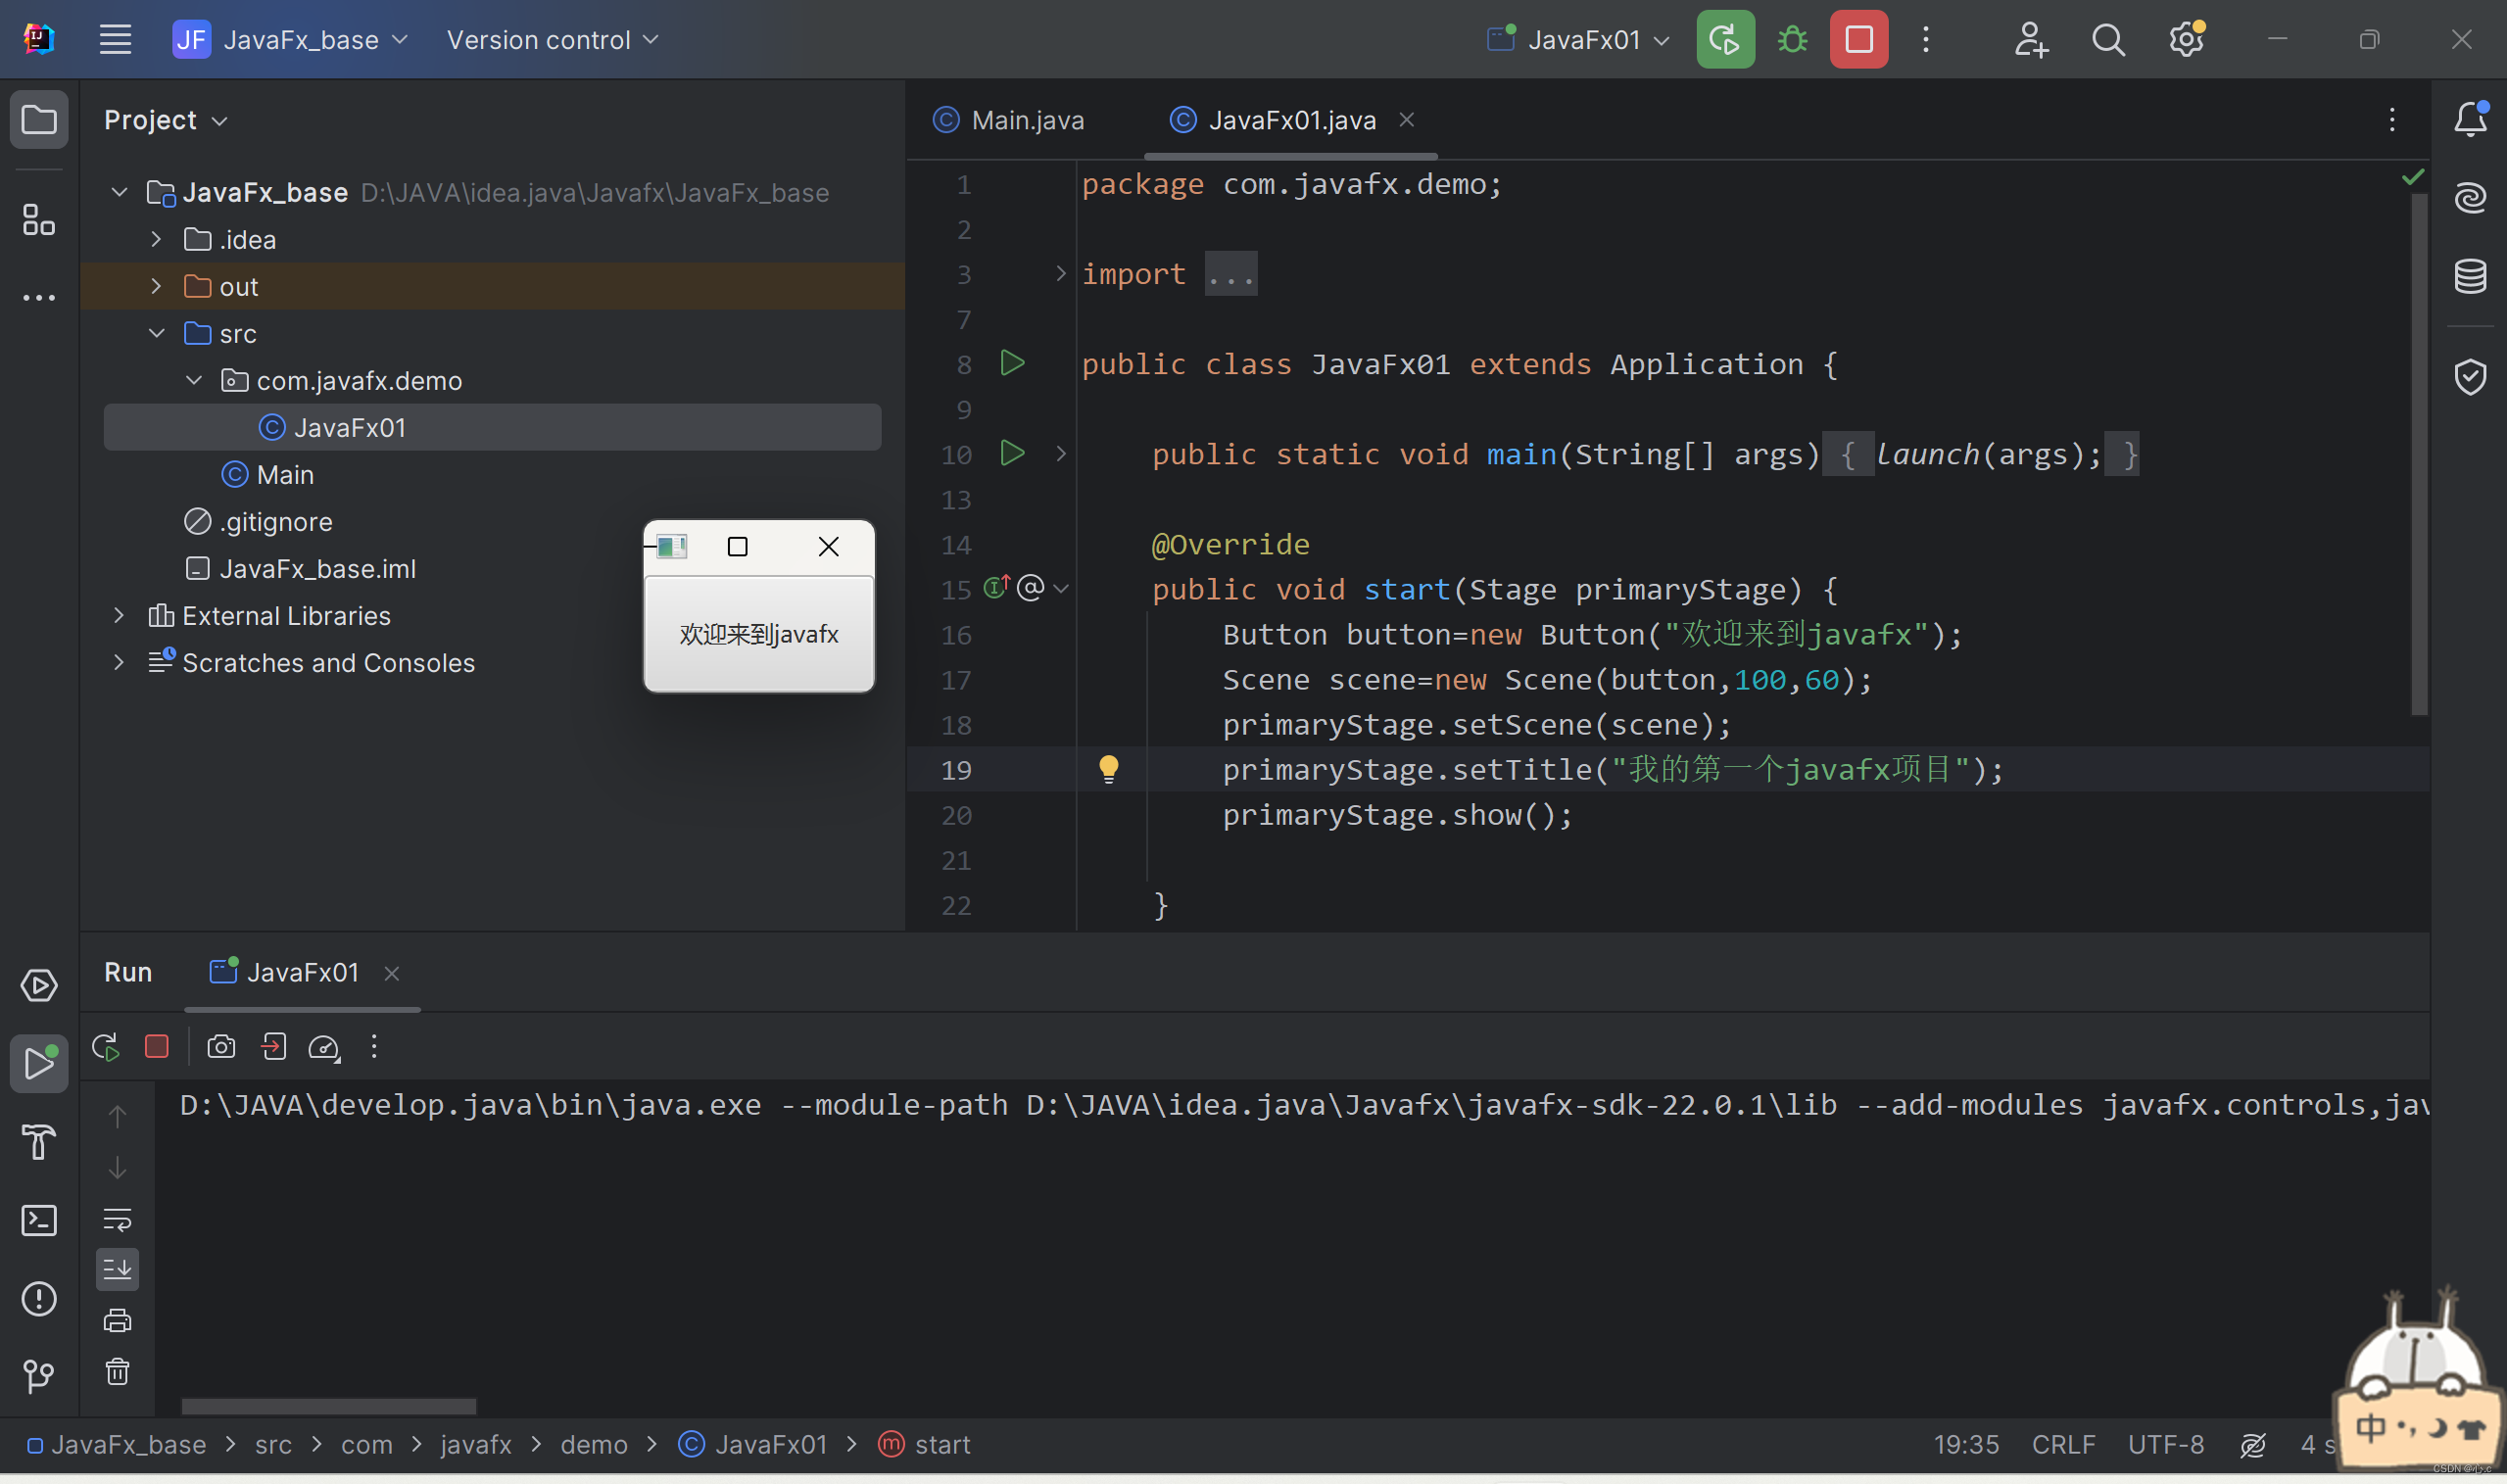2507x1484 pixels.
Task: Open the Terminal tool window
Action: [x=39, y=1220]
